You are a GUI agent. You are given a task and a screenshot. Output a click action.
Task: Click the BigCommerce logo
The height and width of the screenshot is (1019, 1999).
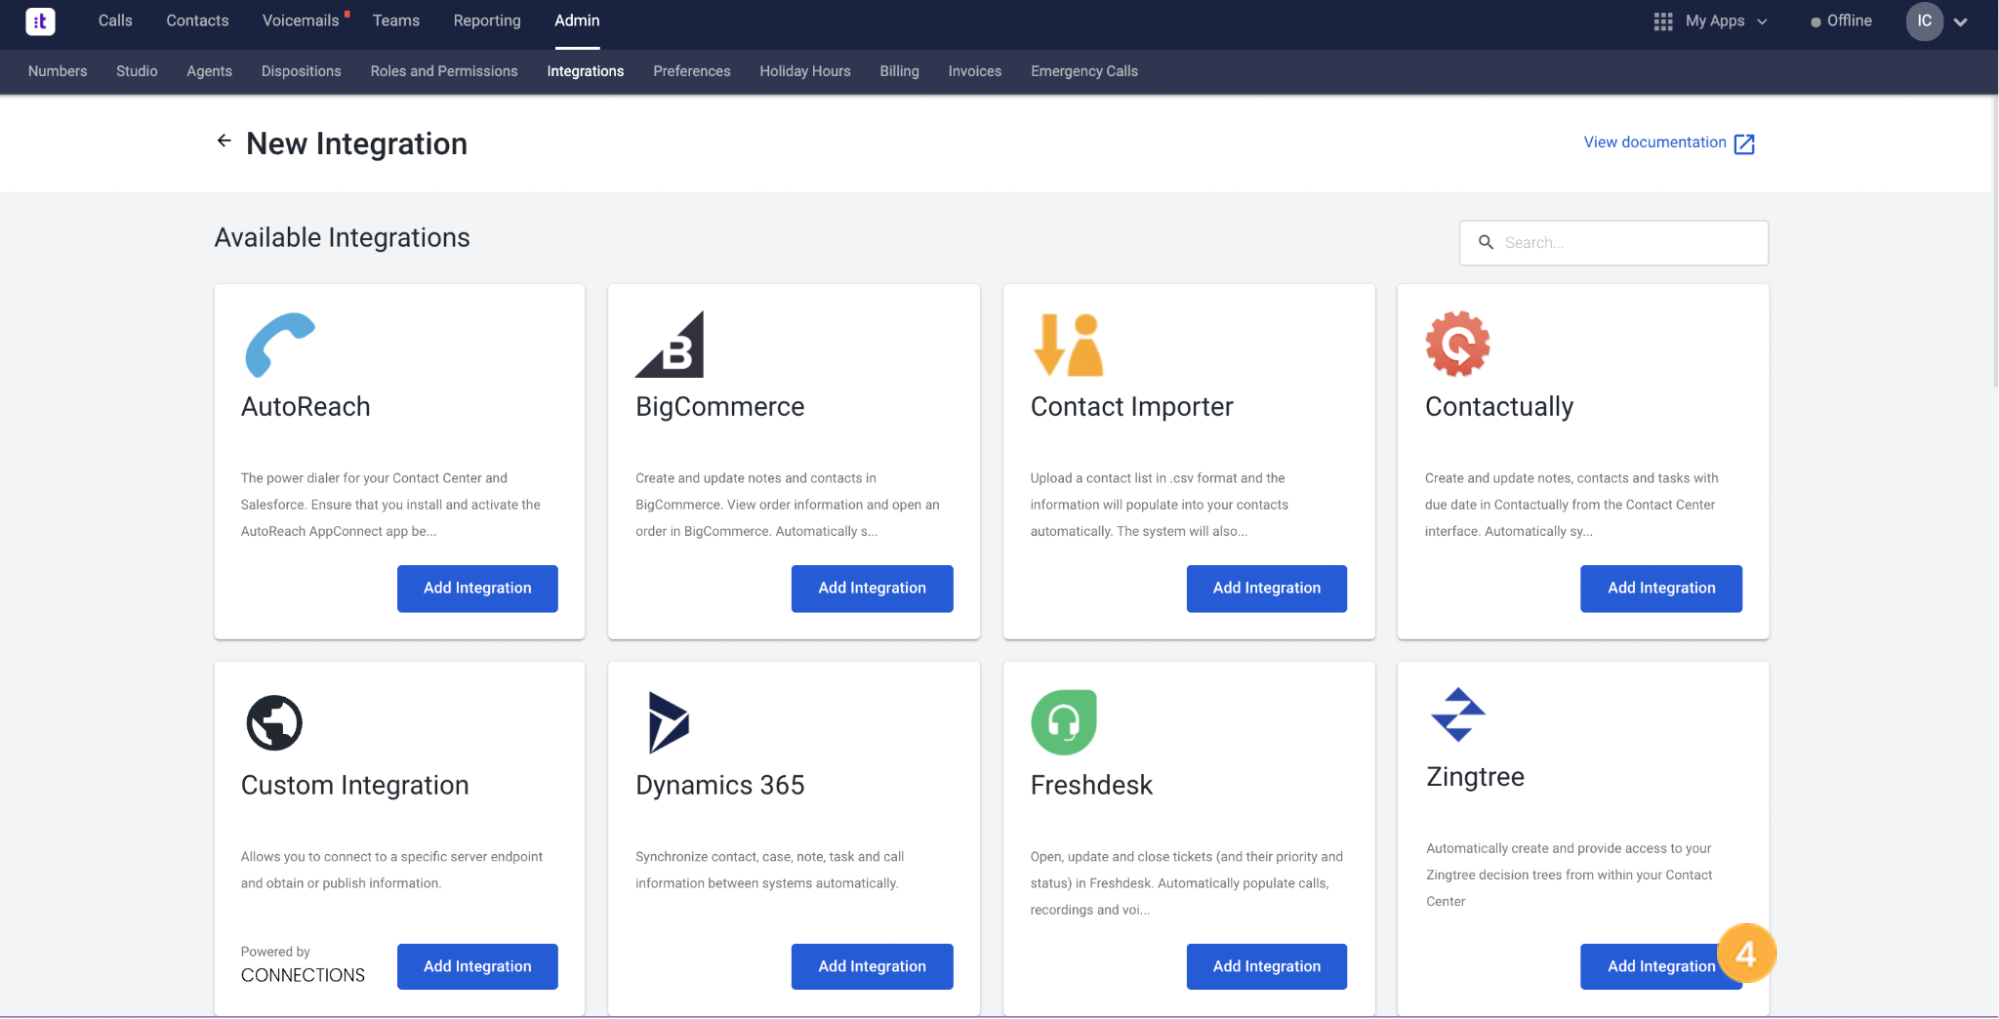[670, 345]
